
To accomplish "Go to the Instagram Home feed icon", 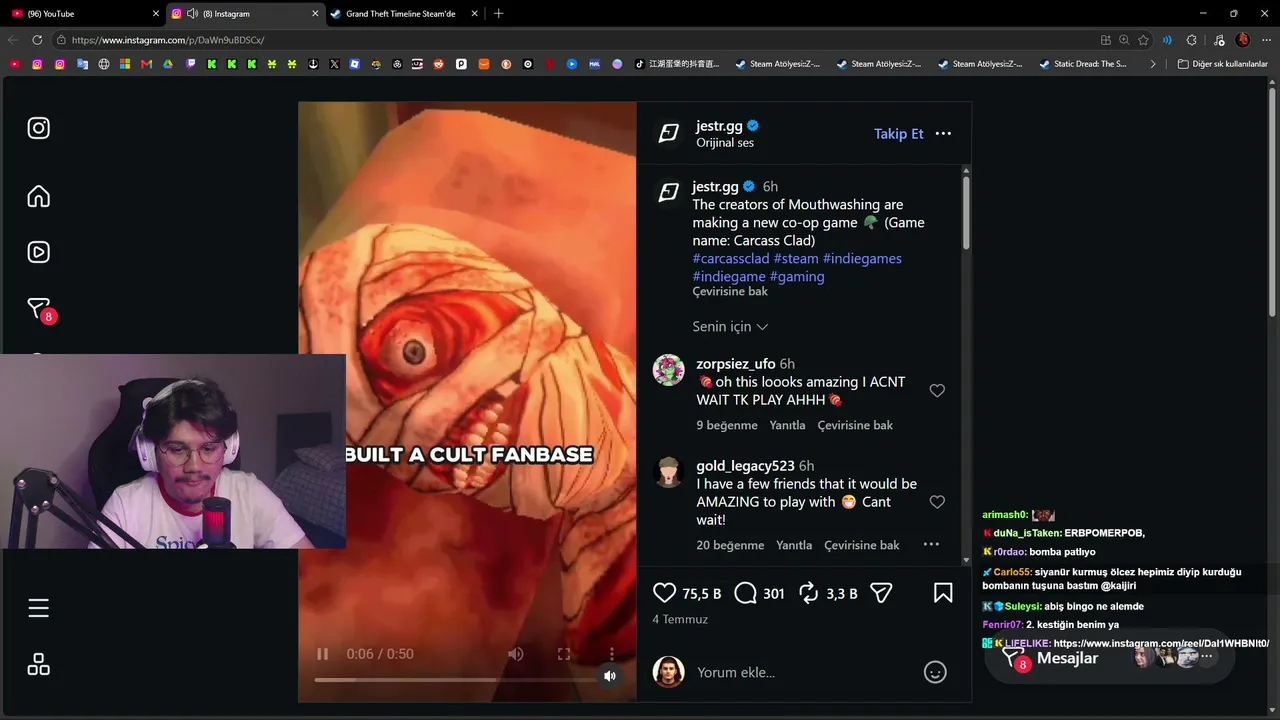I will (x=38, y=196).
